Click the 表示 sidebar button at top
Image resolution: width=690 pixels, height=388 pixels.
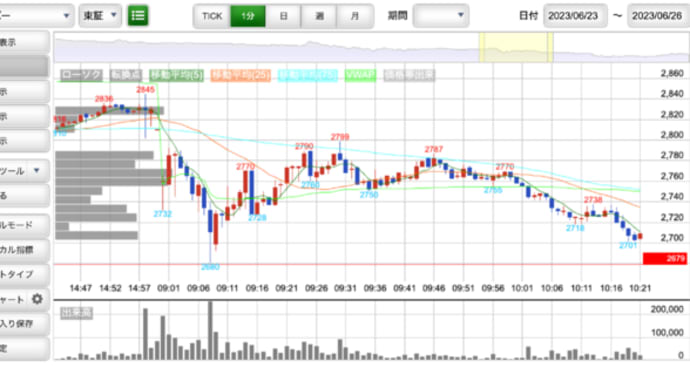point(24,43)
